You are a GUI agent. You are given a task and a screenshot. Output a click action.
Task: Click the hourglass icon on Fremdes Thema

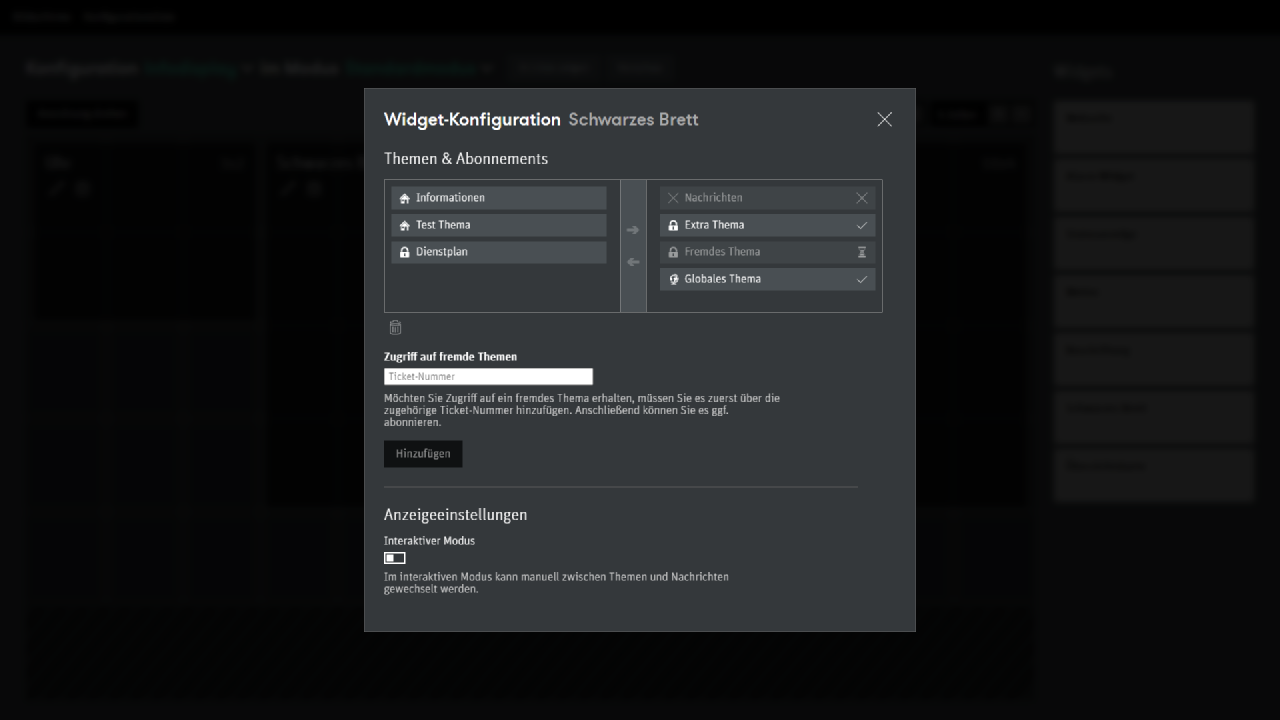(862, 252)
